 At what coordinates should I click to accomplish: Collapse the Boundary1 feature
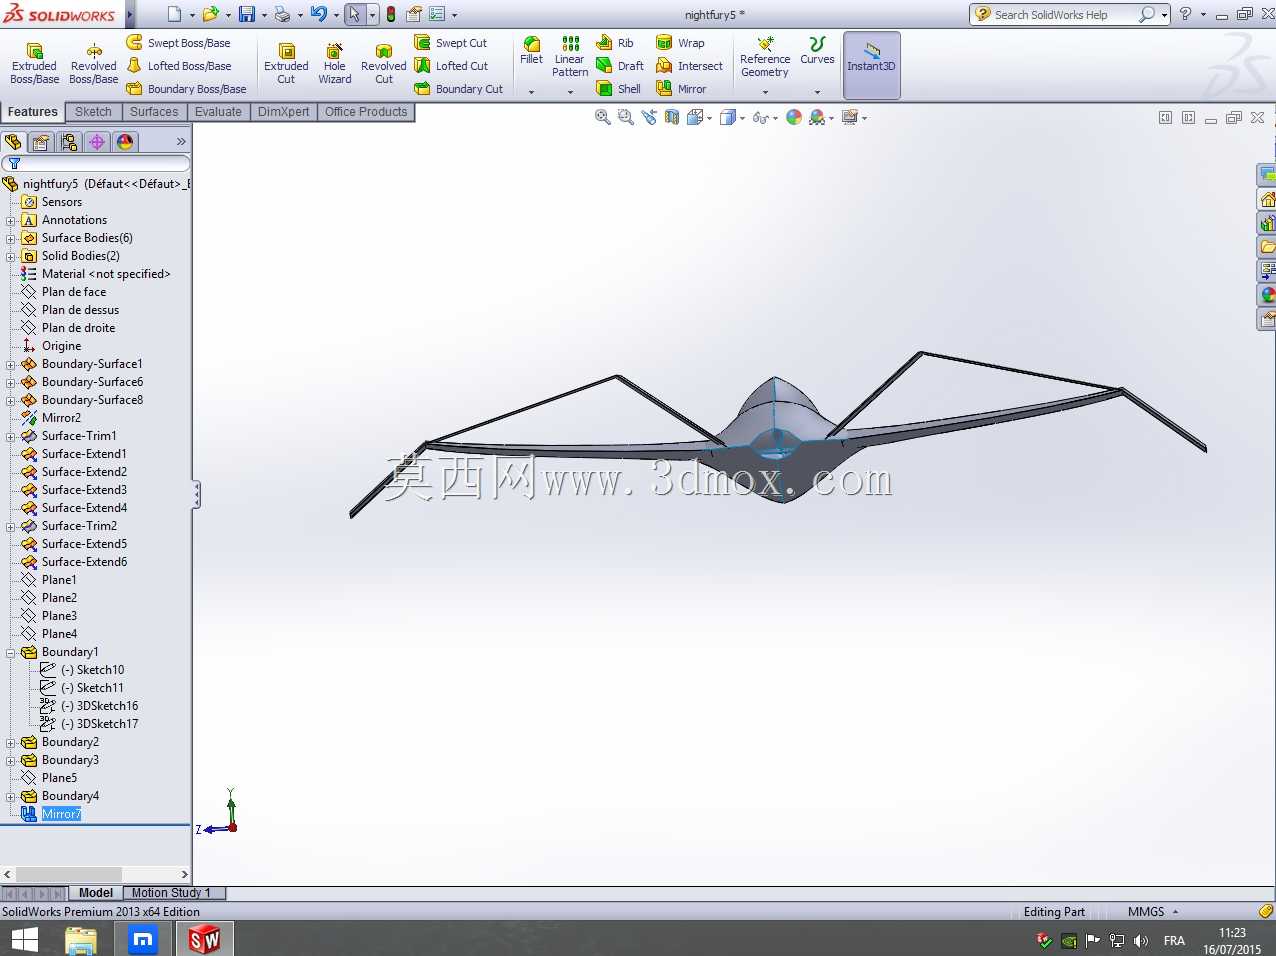click(x=11, y=652)
